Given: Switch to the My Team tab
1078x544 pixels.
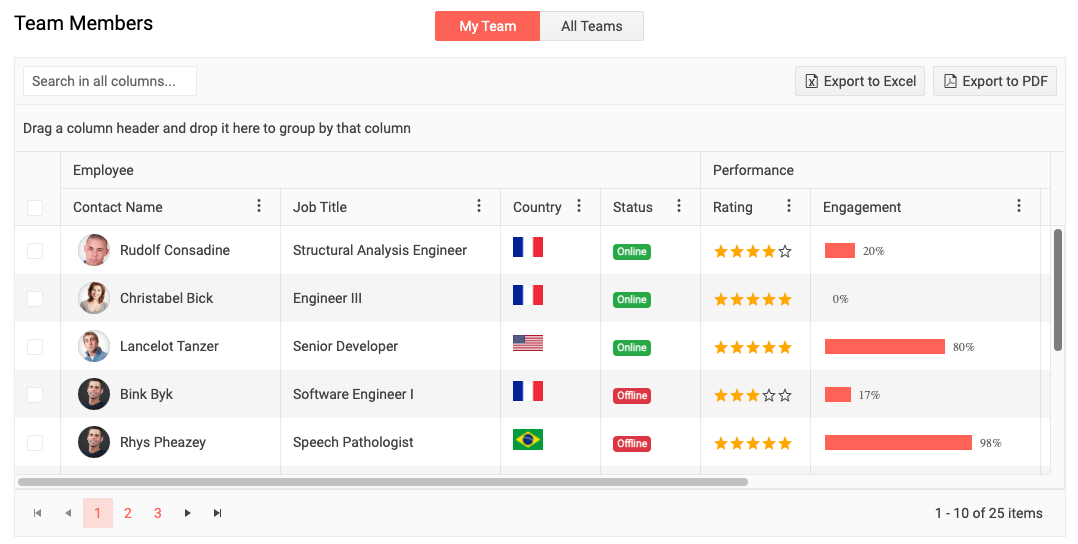Looking at the screenshot, I should pos(487,26).
